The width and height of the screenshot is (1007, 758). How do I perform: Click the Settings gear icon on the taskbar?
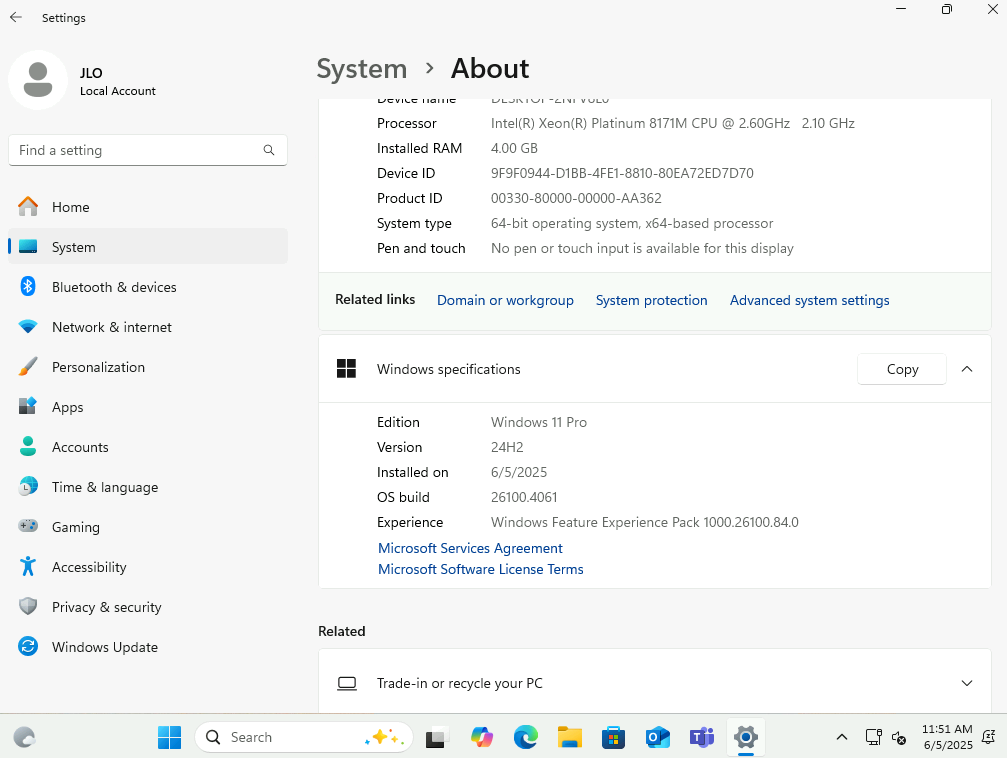pyautogui.click(x=746, y=737)
